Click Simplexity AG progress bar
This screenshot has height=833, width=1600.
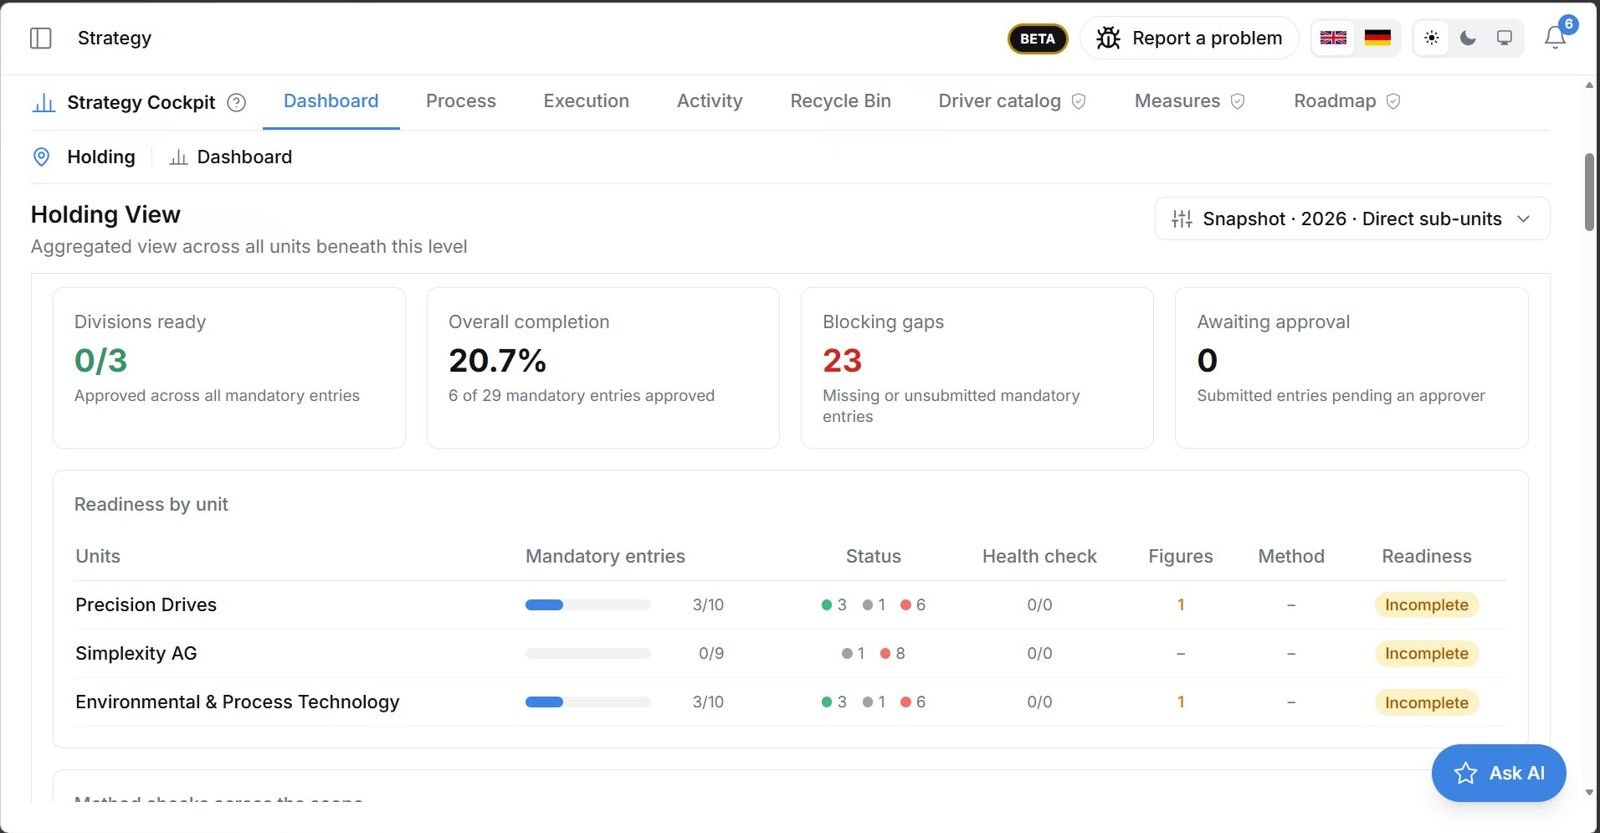tap(588, 654)
